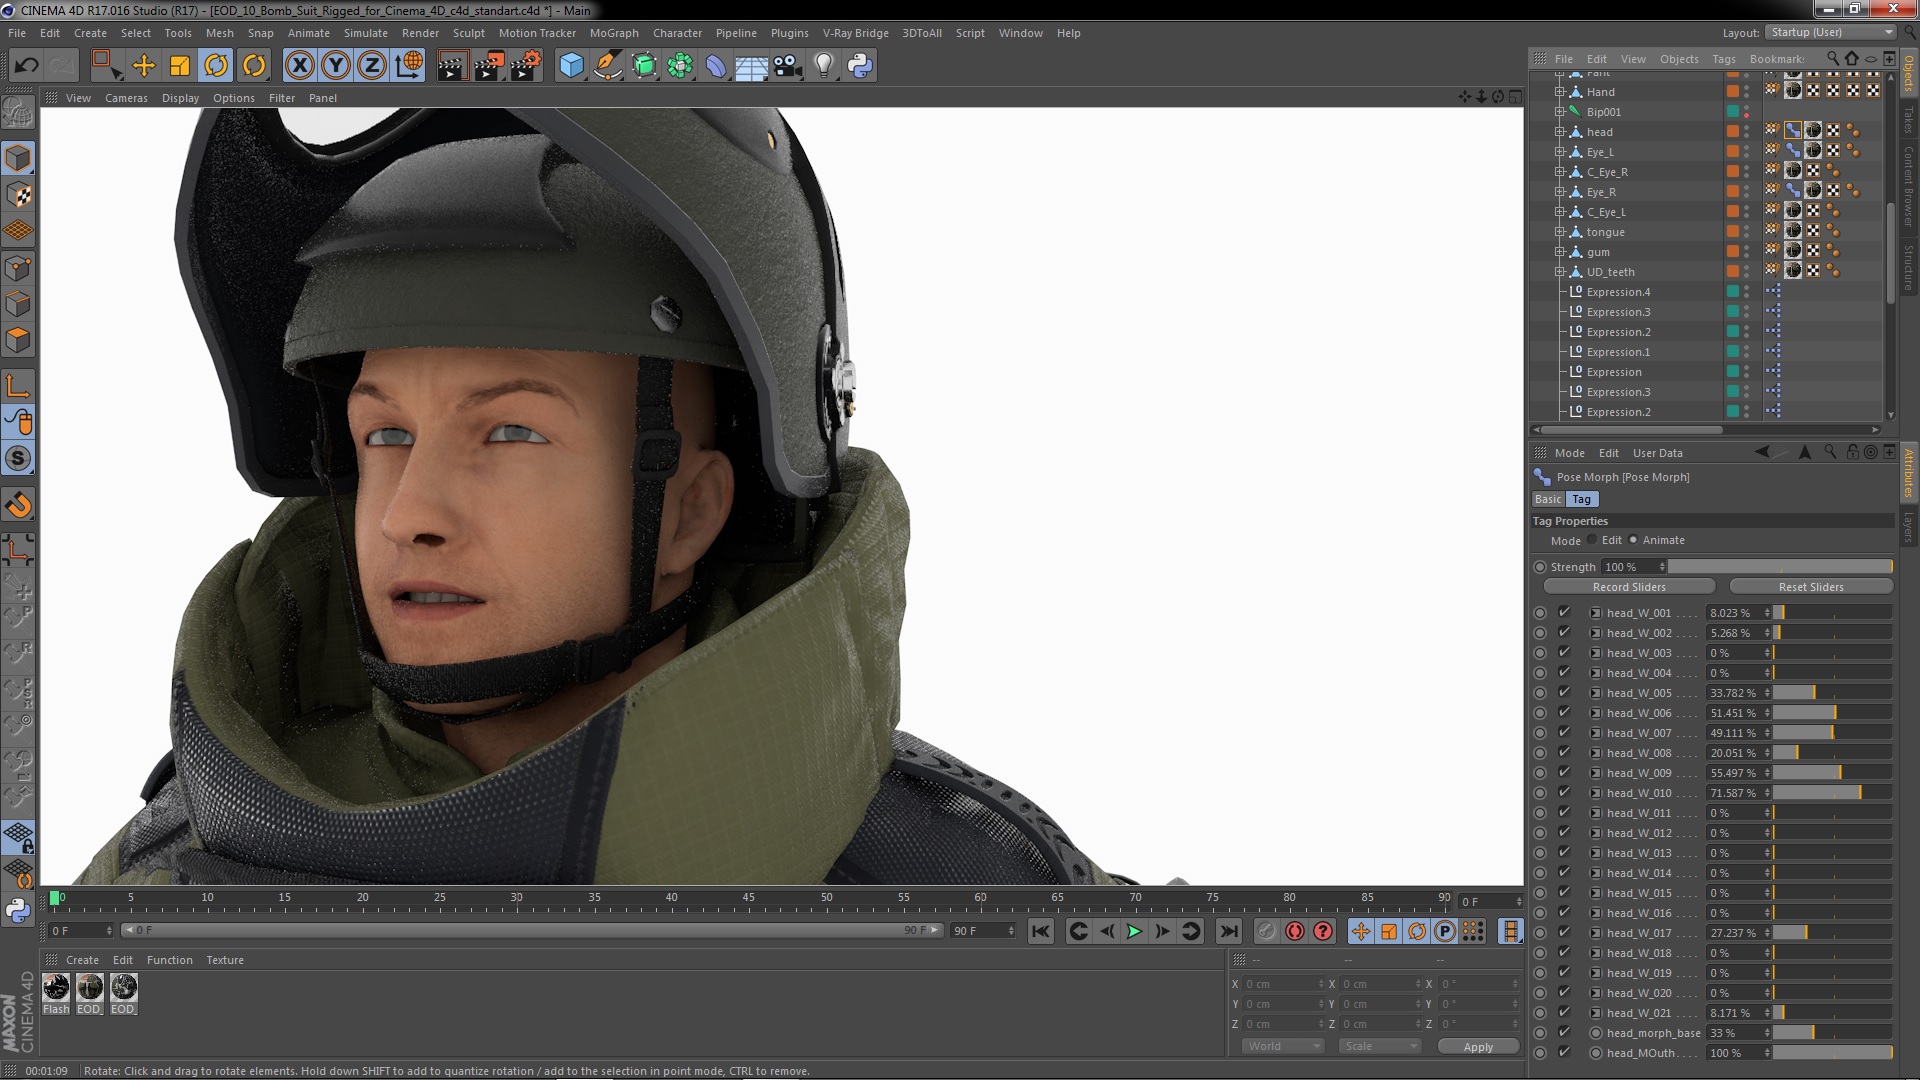Select the Live Selection tool
The height and width of the screenshot is (1080, 1920).
106,66
